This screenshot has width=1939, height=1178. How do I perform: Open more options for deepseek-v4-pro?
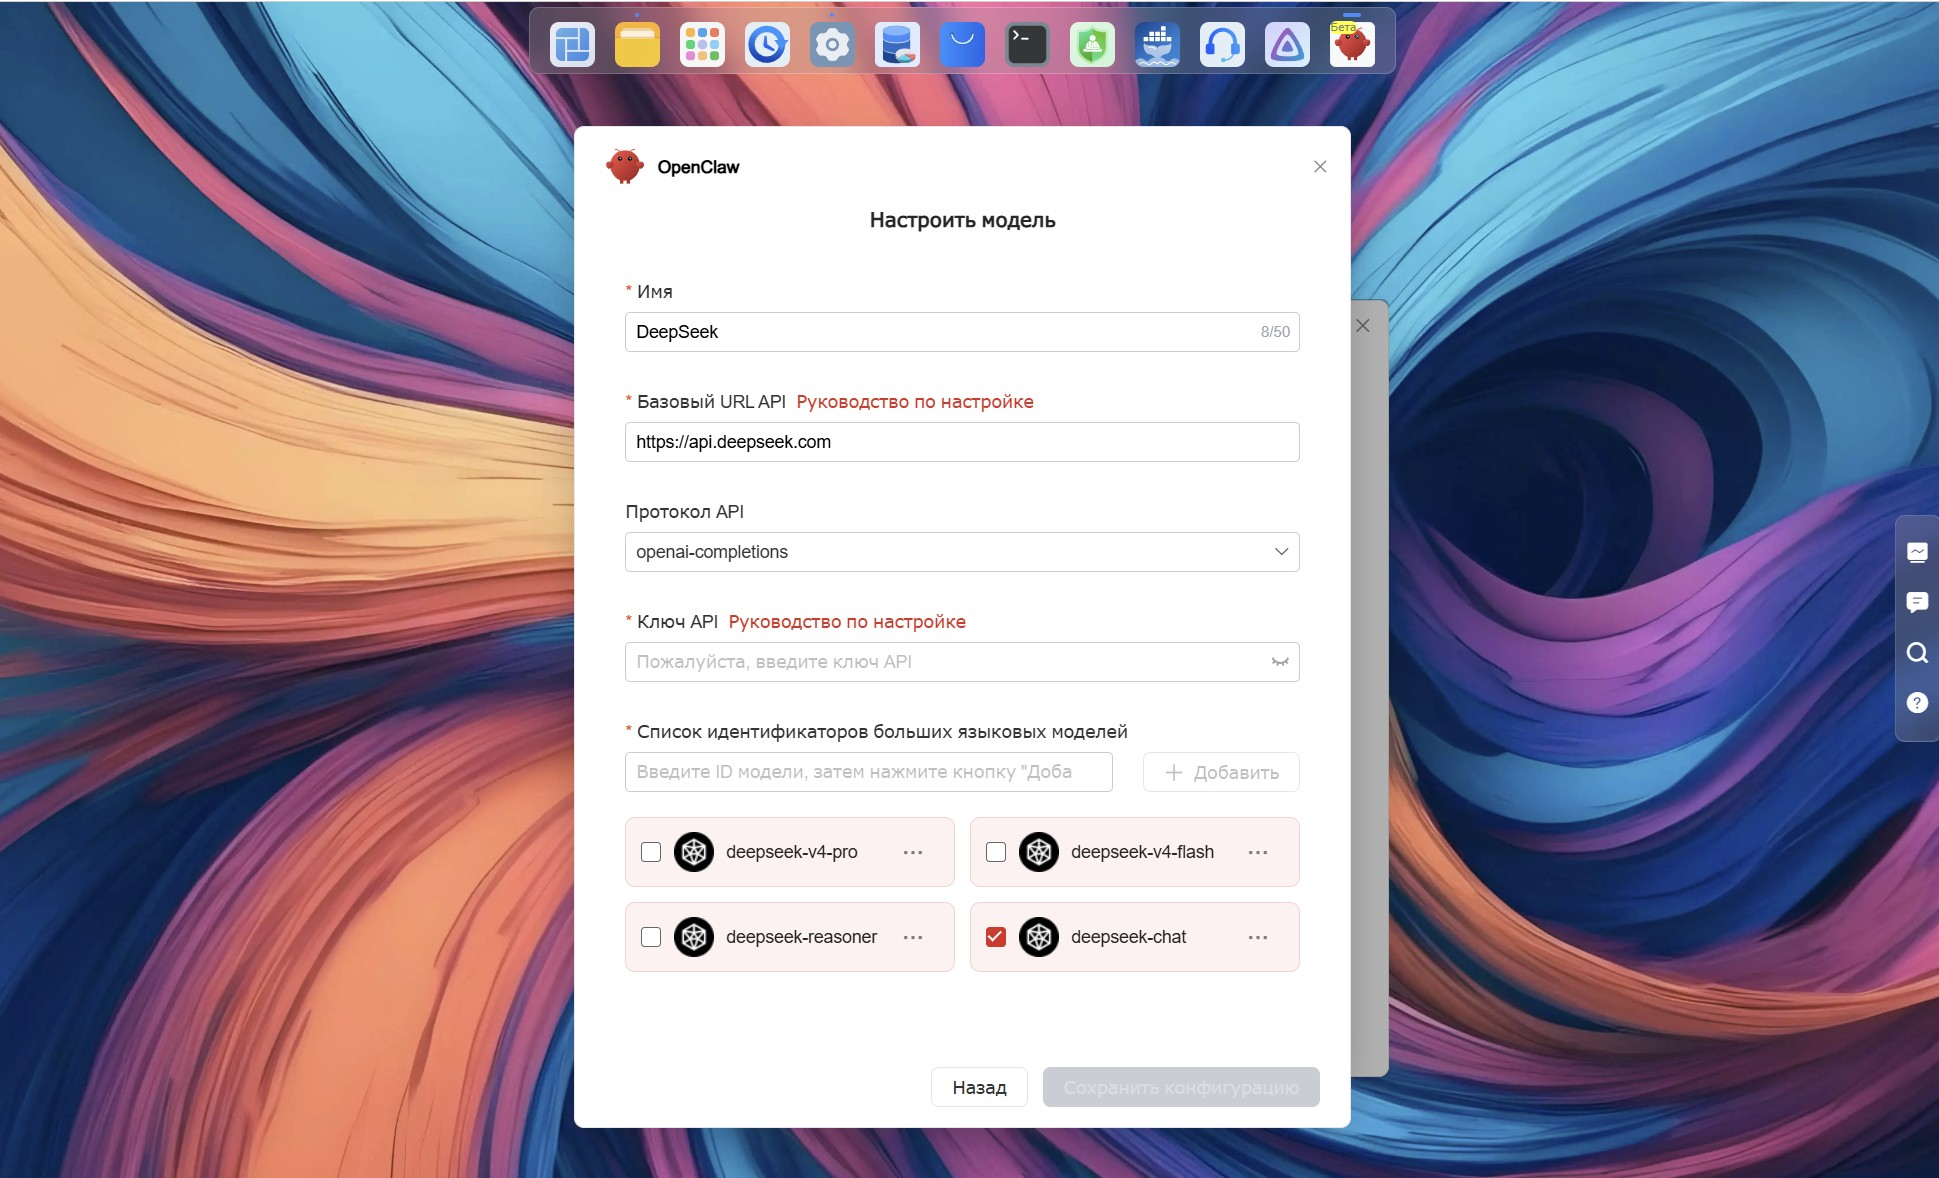(913, 852)
